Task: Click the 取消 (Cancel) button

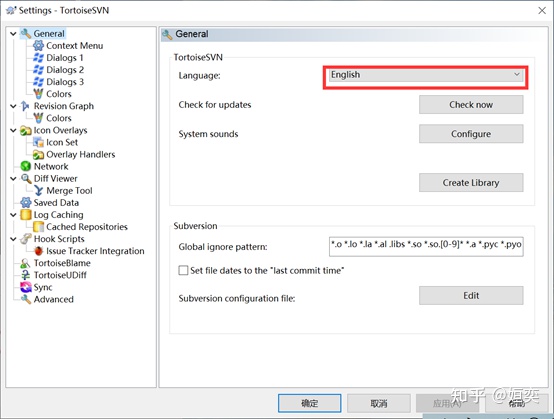Action: click(379, 403)
